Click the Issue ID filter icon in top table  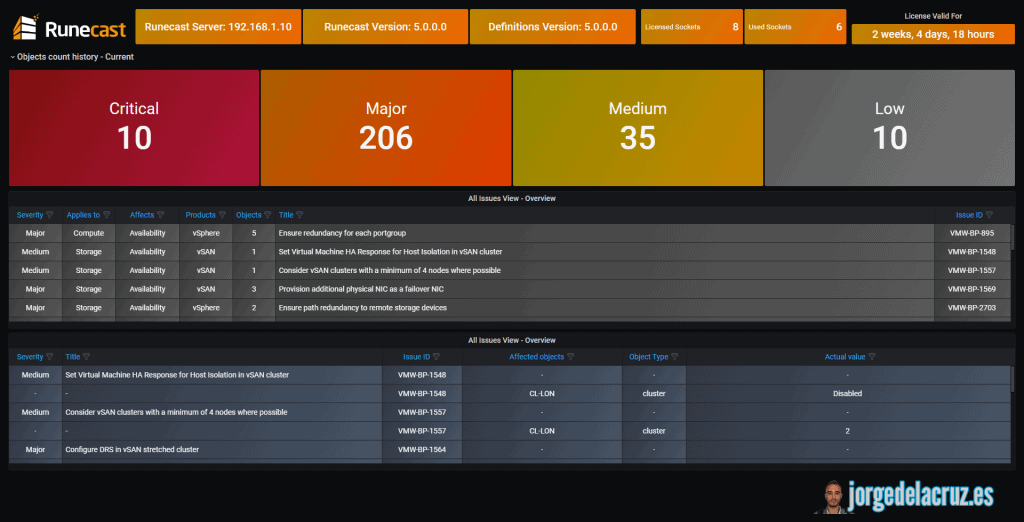(989, 214)
